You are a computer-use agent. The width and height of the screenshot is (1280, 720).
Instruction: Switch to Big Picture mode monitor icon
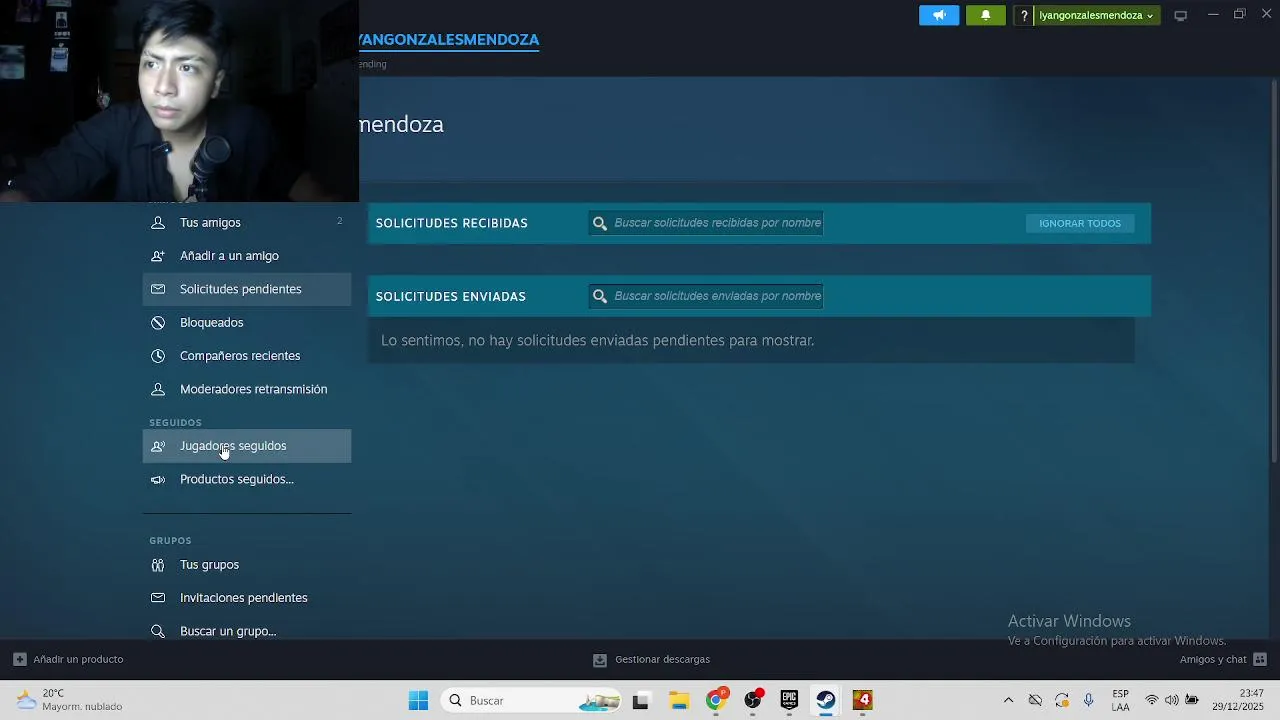(x=1181, y=15)
